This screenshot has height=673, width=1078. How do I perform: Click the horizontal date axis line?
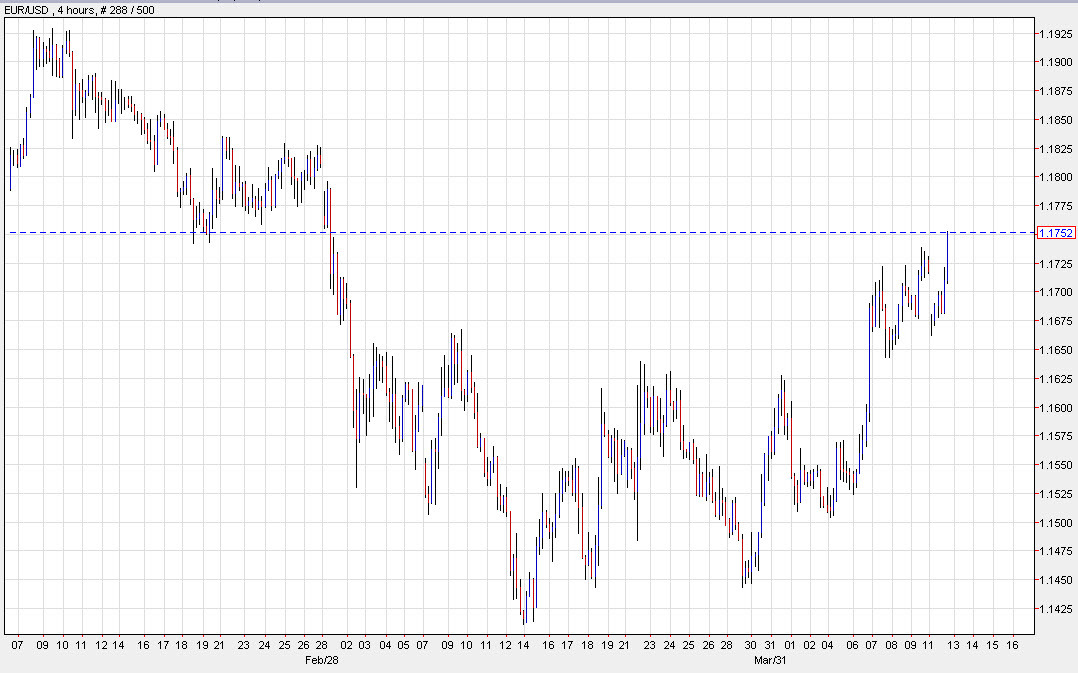[x=500, y=632]
